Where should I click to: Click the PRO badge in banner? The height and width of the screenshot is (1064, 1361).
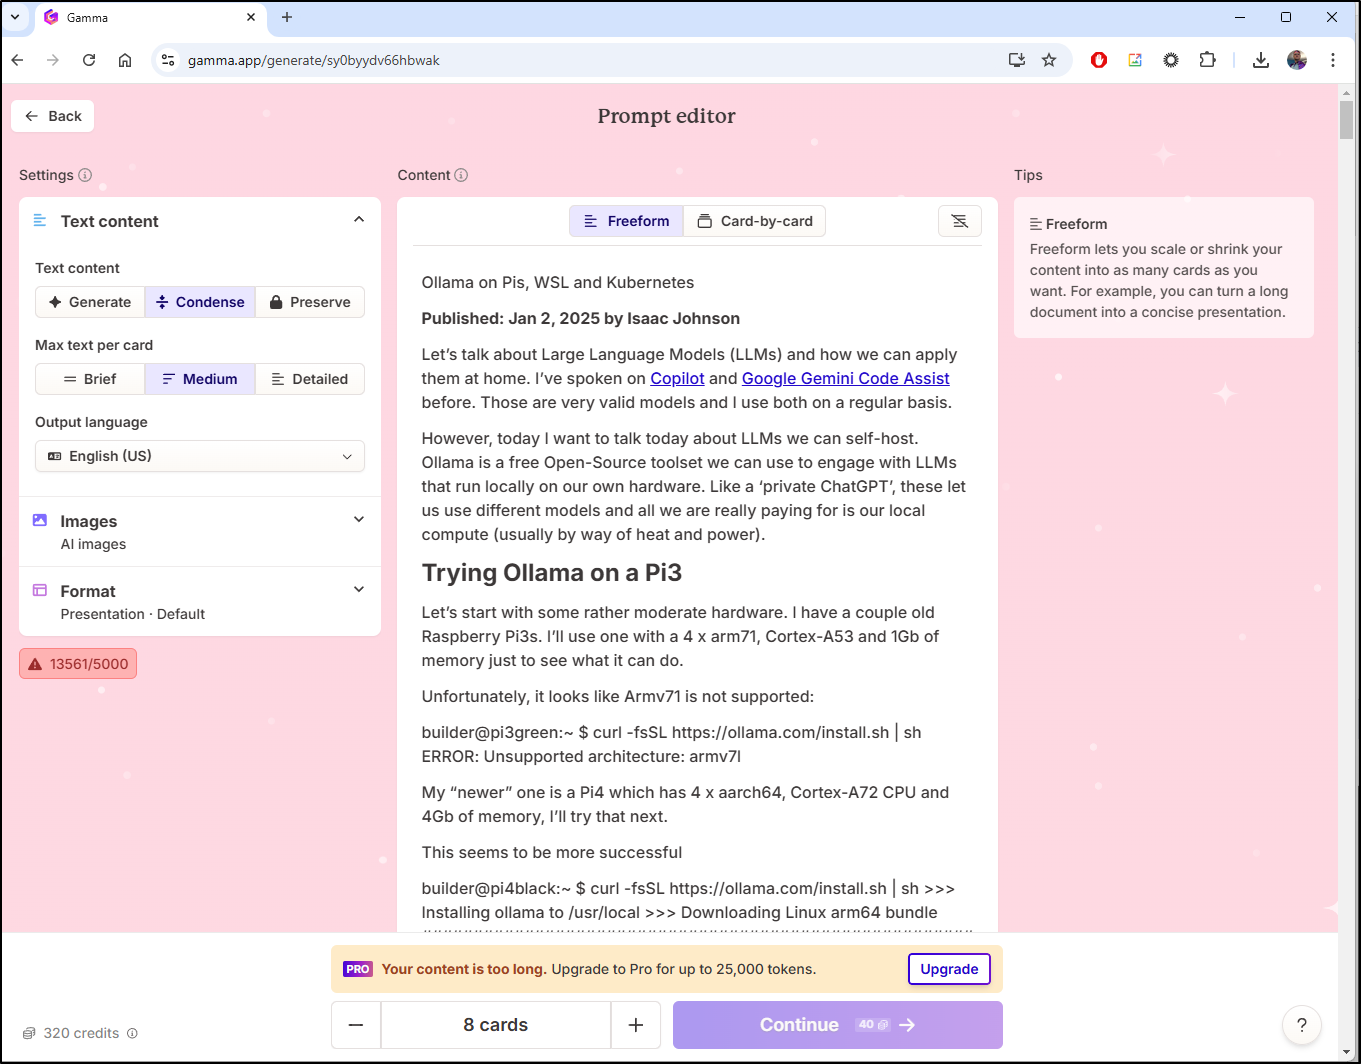(x=358, y=969)
